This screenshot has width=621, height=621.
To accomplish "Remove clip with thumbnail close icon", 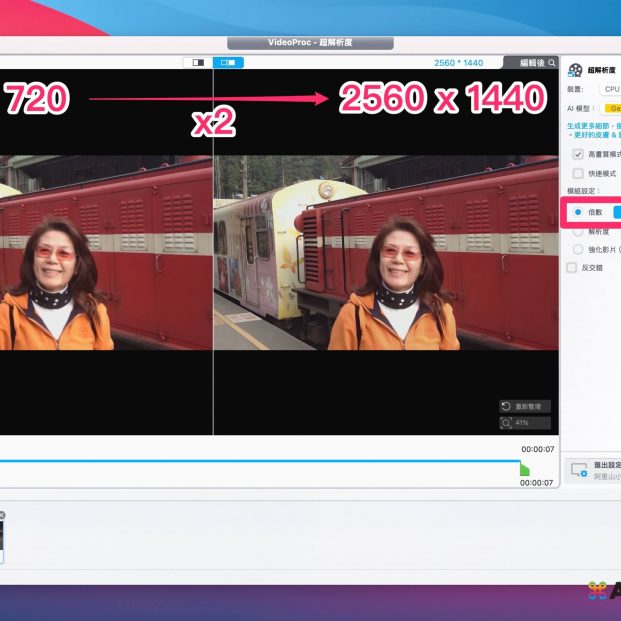I will click(x=2, y=516).
